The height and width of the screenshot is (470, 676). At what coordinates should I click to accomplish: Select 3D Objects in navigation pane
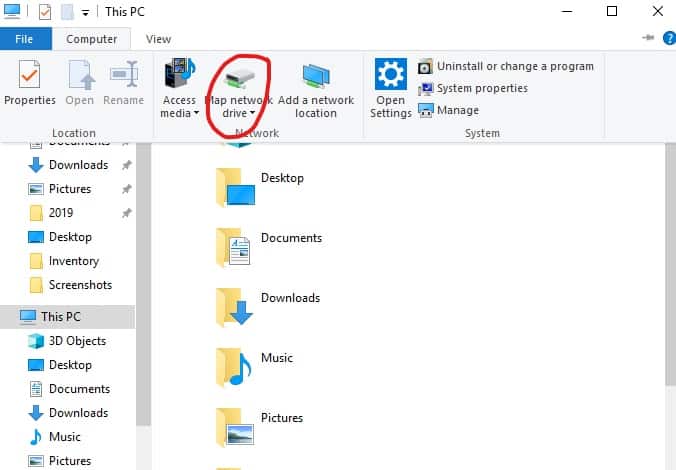[67, 341]
